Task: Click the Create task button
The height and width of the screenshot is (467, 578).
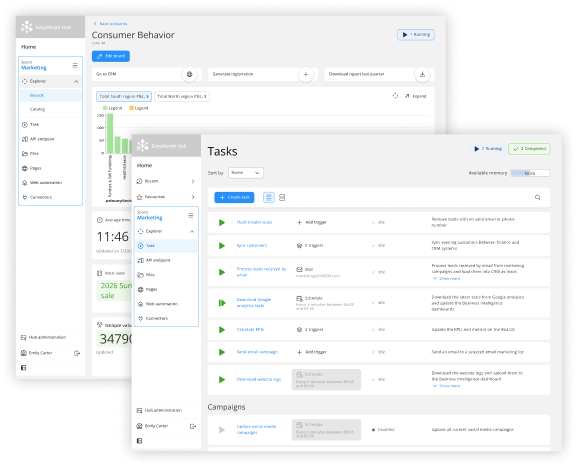Action: [x=234, y=198]
